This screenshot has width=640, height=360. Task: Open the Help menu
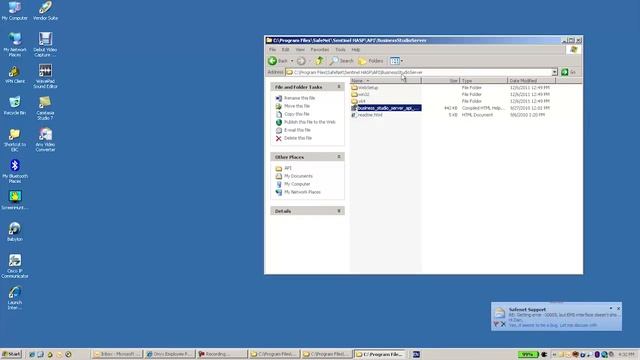pyautogui.click(x=356, y=49)
